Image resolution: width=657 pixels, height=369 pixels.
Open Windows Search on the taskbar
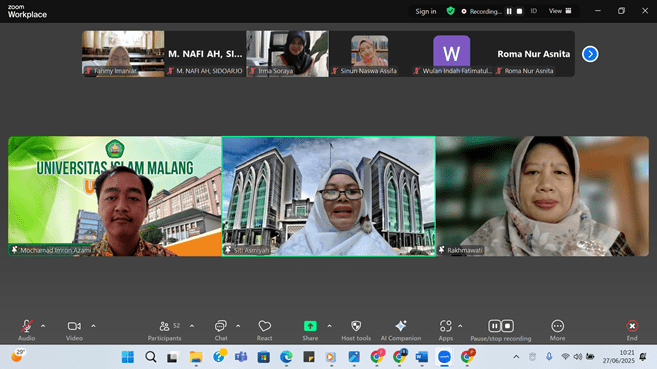pyautogui.click(x=151, y=357)
